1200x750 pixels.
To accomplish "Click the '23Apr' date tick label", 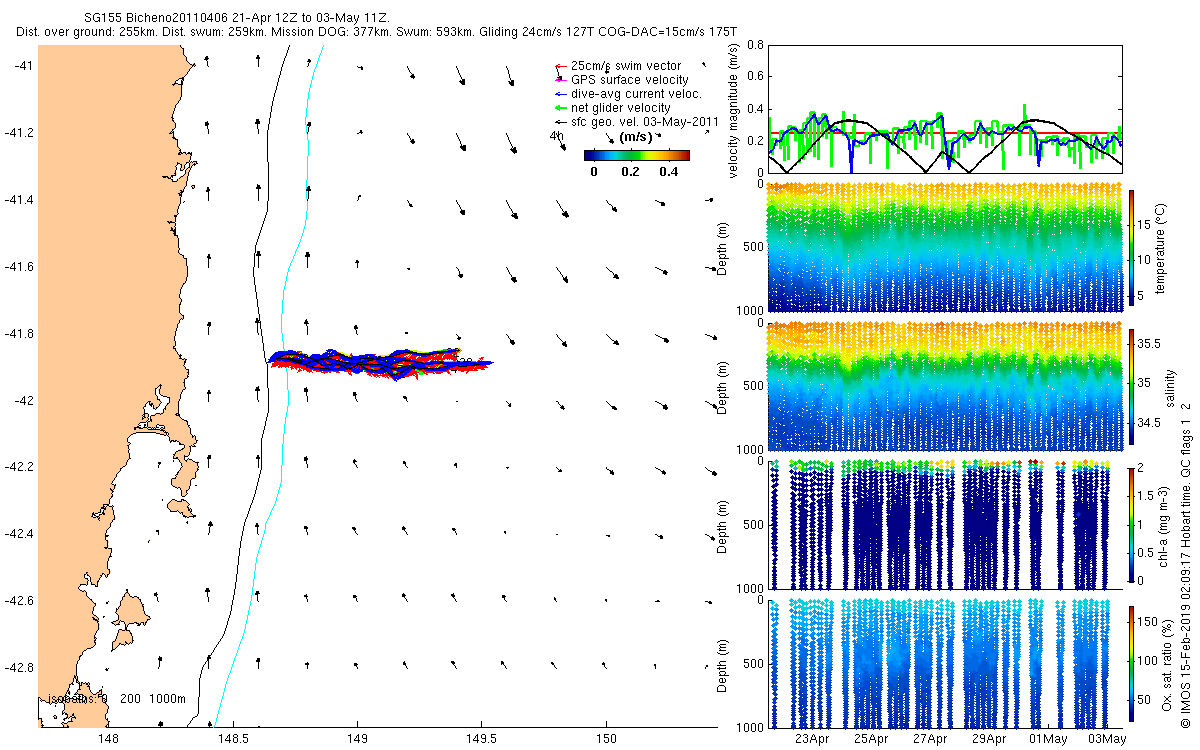I will pyautogui.click(x=812, y=739).
